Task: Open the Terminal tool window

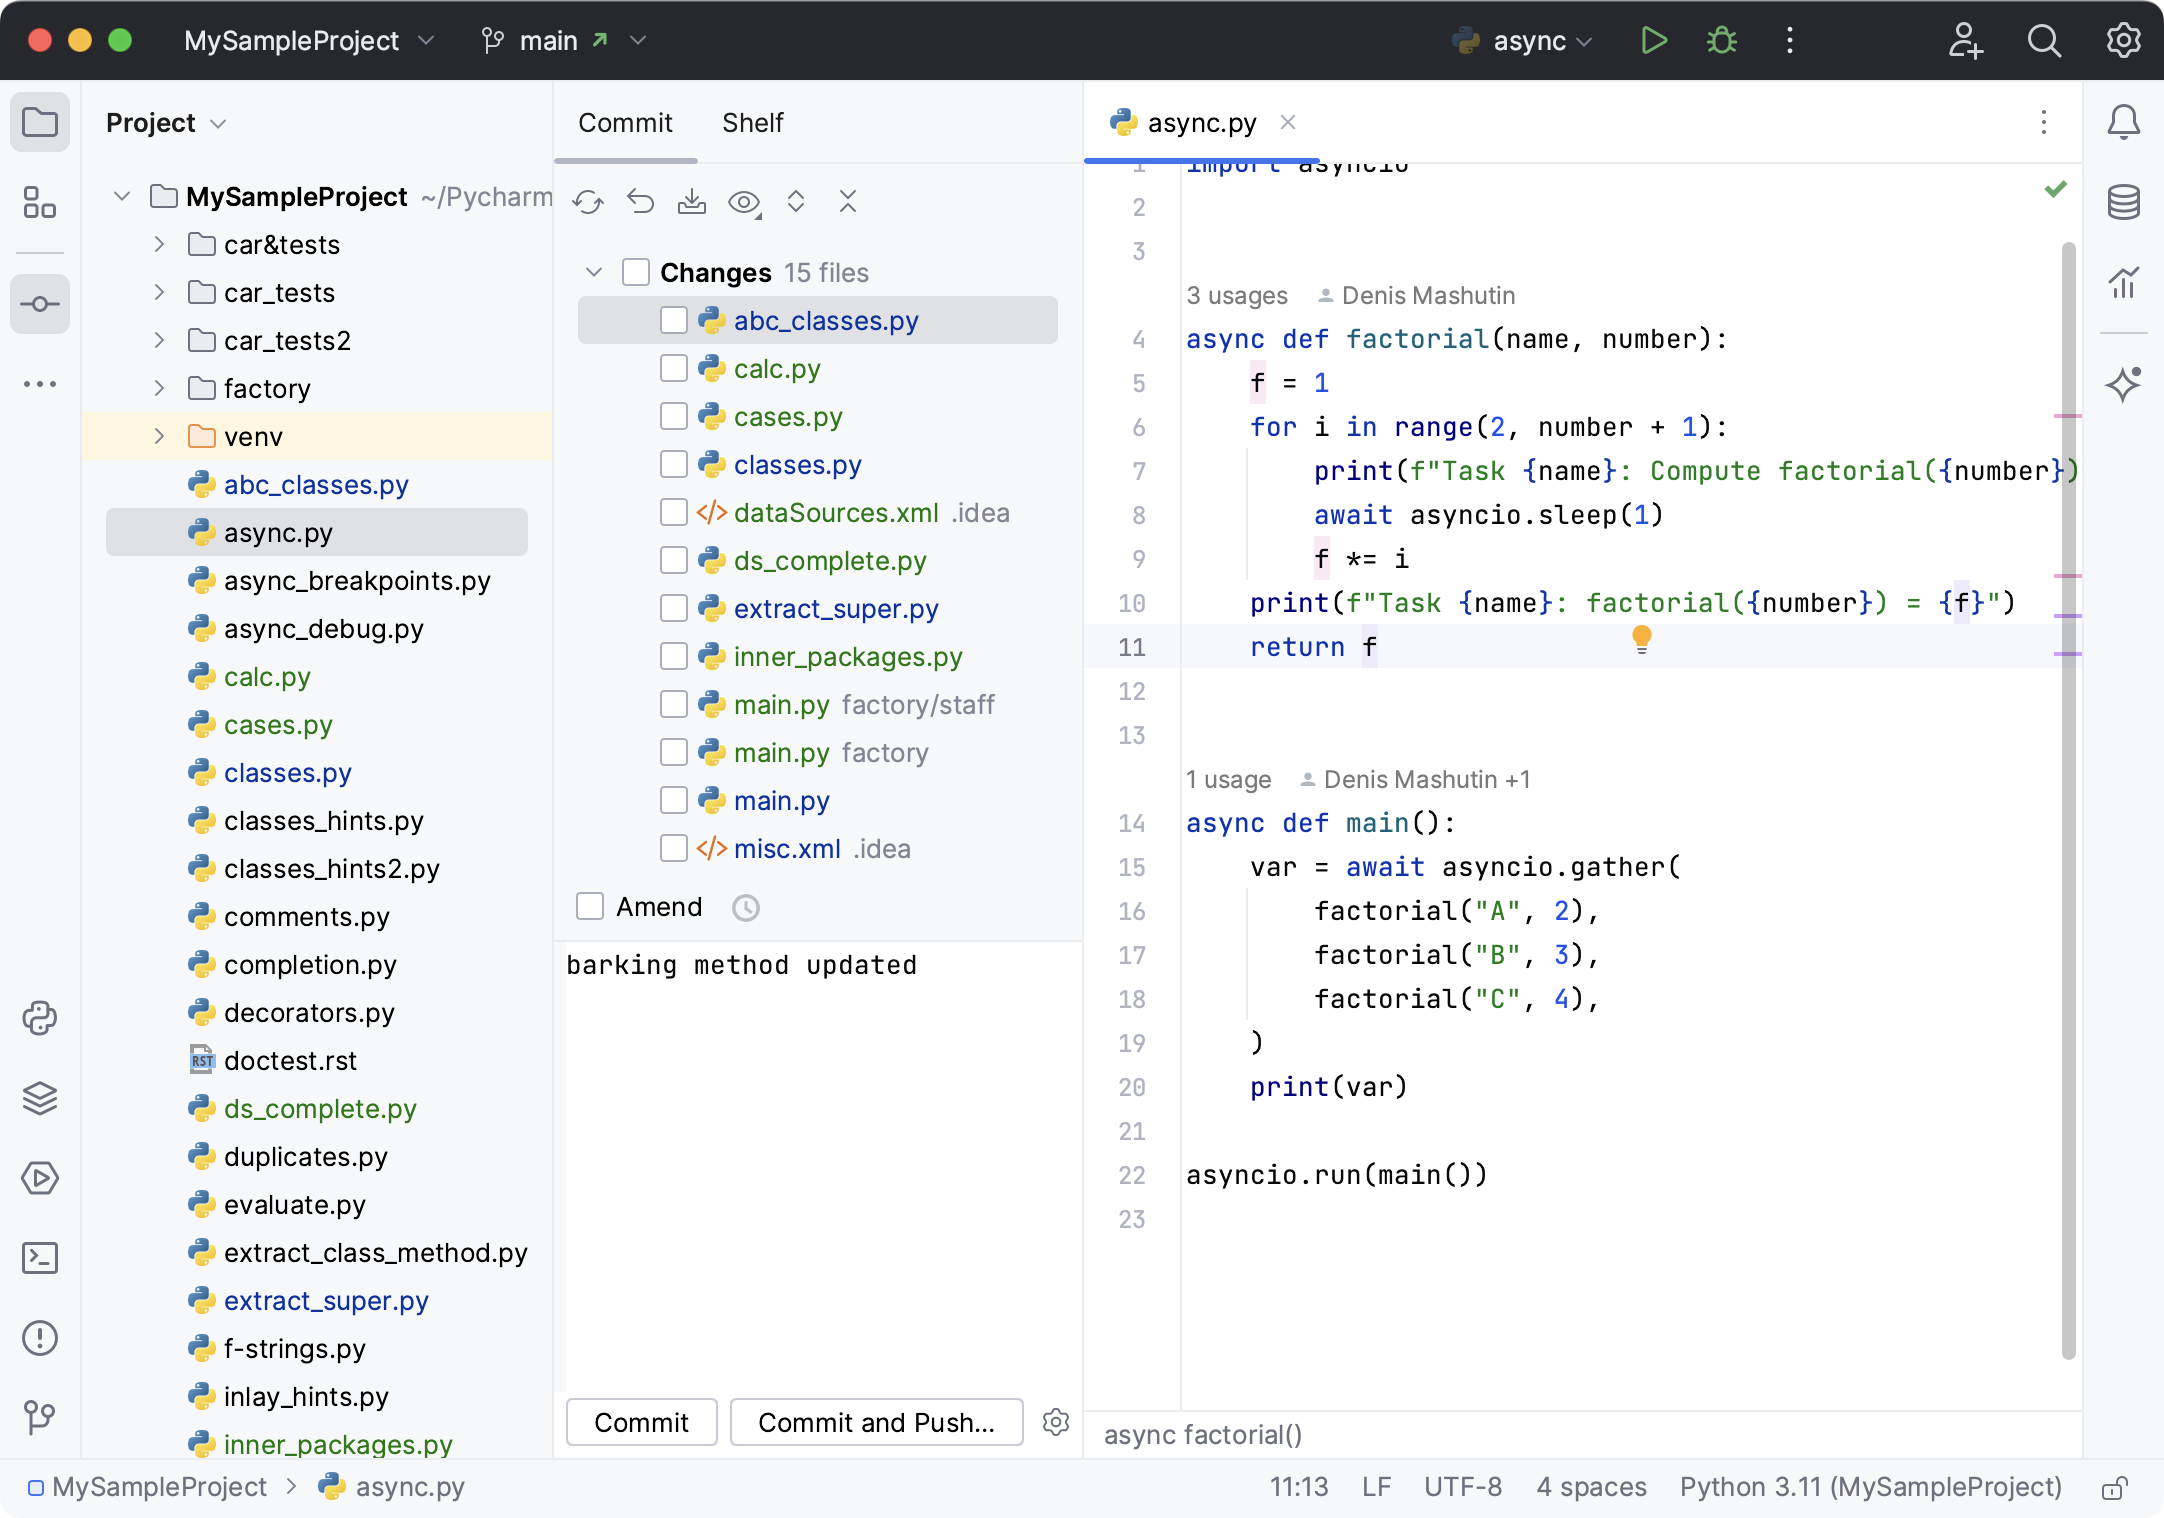Action: tap(40, 1258)
